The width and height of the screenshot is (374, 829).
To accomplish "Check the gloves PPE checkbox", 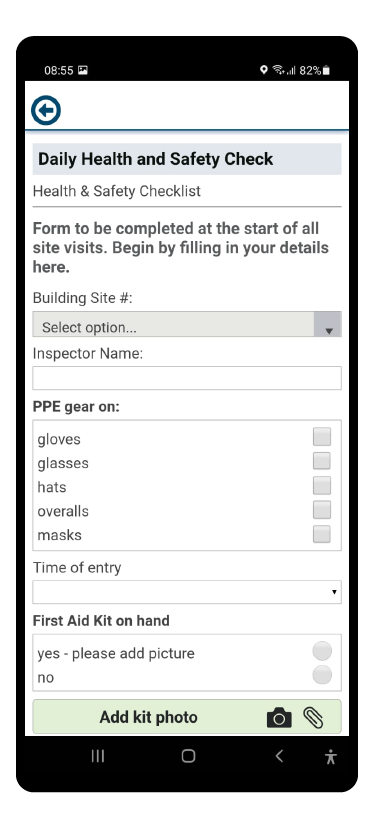I will point(322,437).
